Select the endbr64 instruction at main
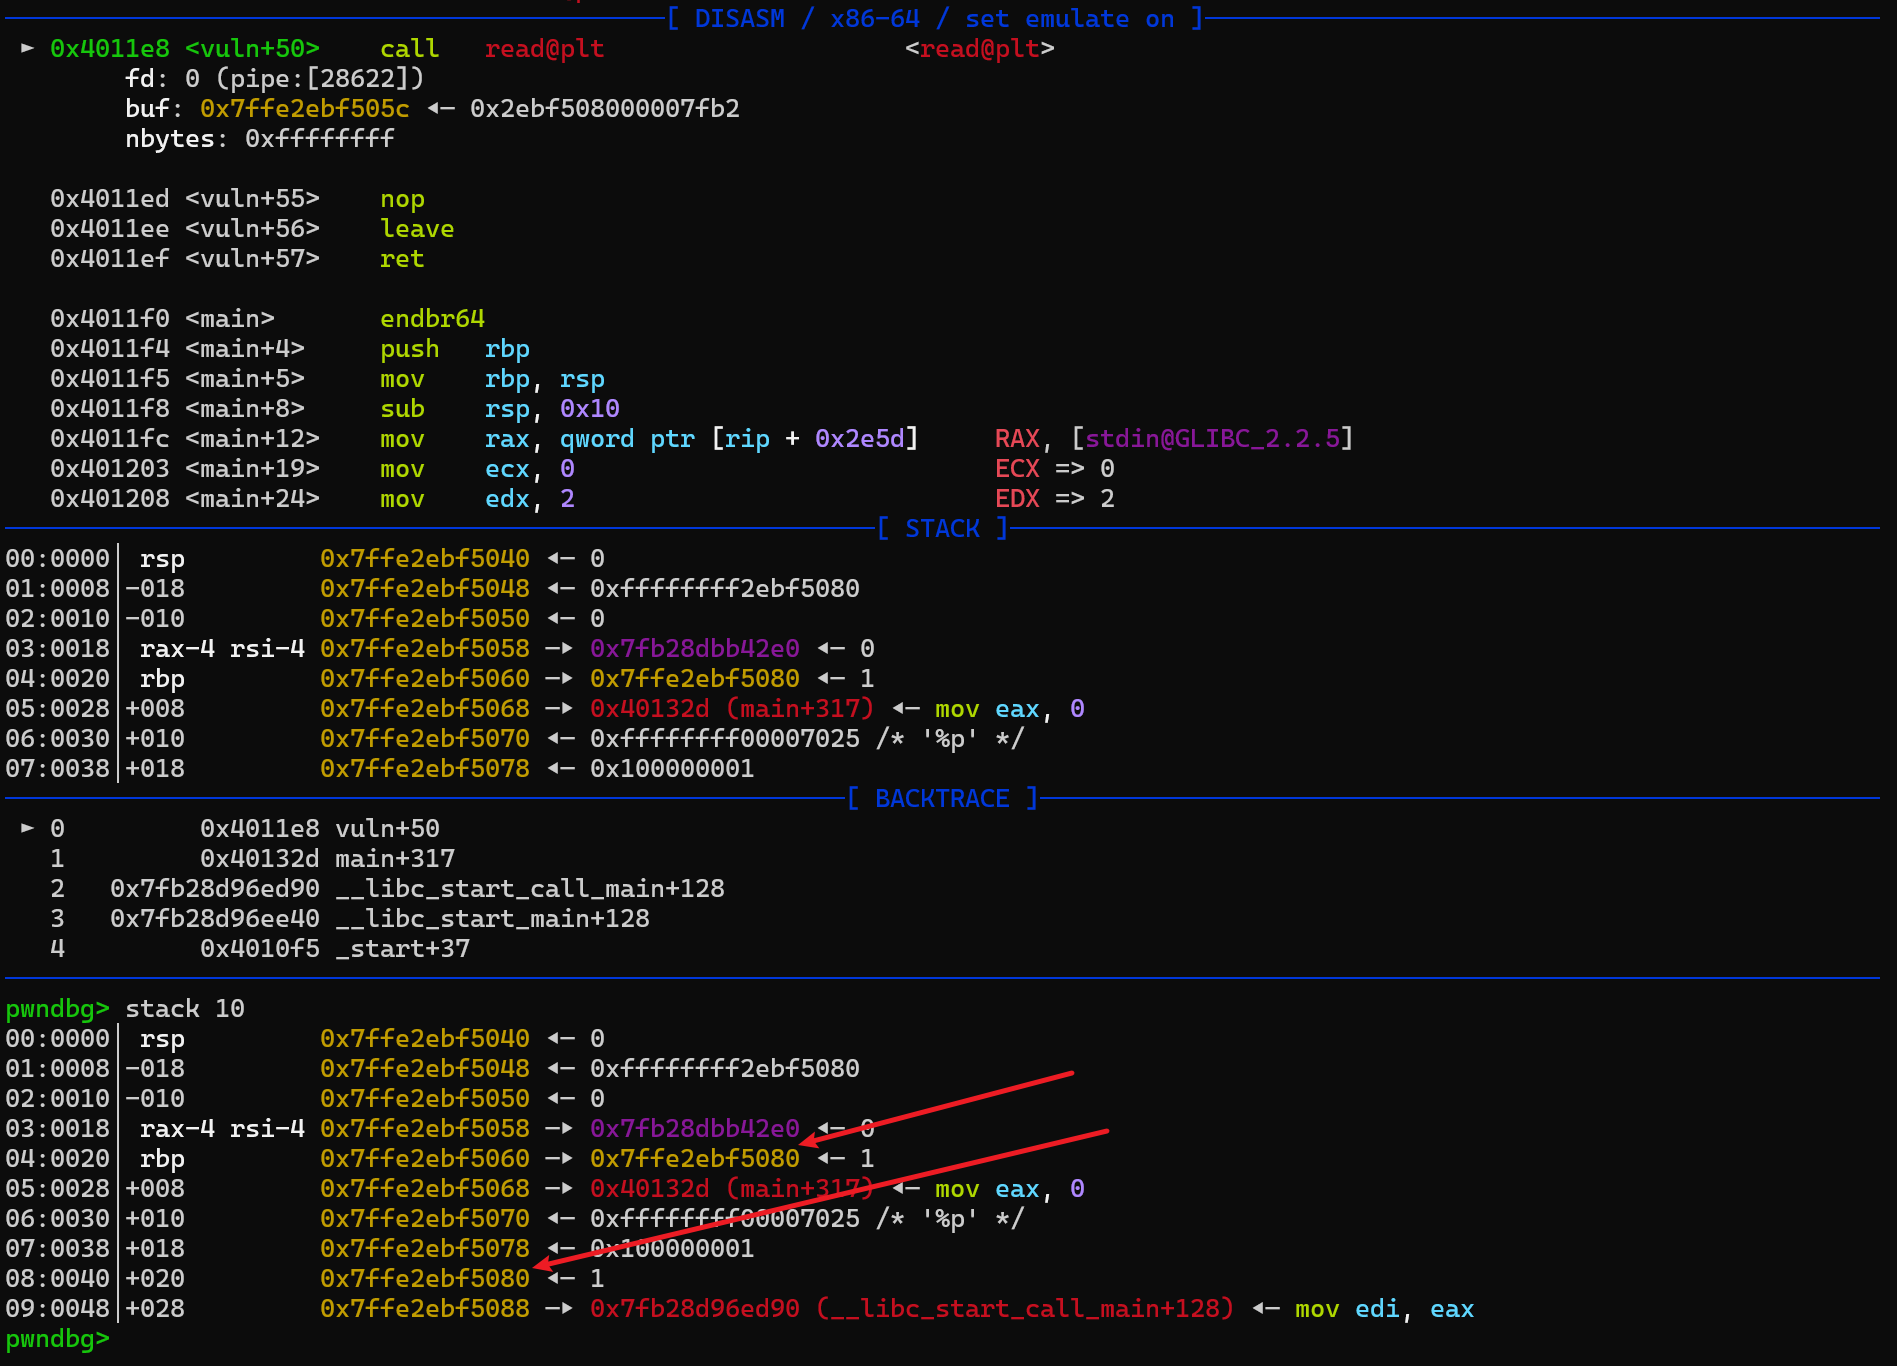This screenshot has width=1897, height=1366. [x=432, y=319]
